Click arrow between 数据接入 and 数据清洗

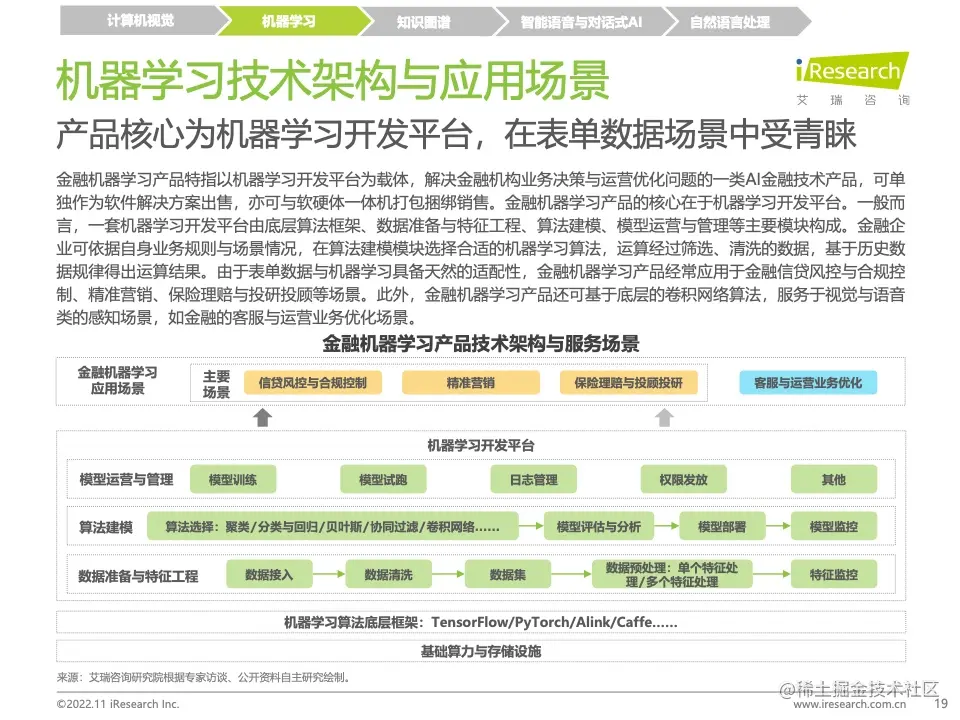(329, 574)
